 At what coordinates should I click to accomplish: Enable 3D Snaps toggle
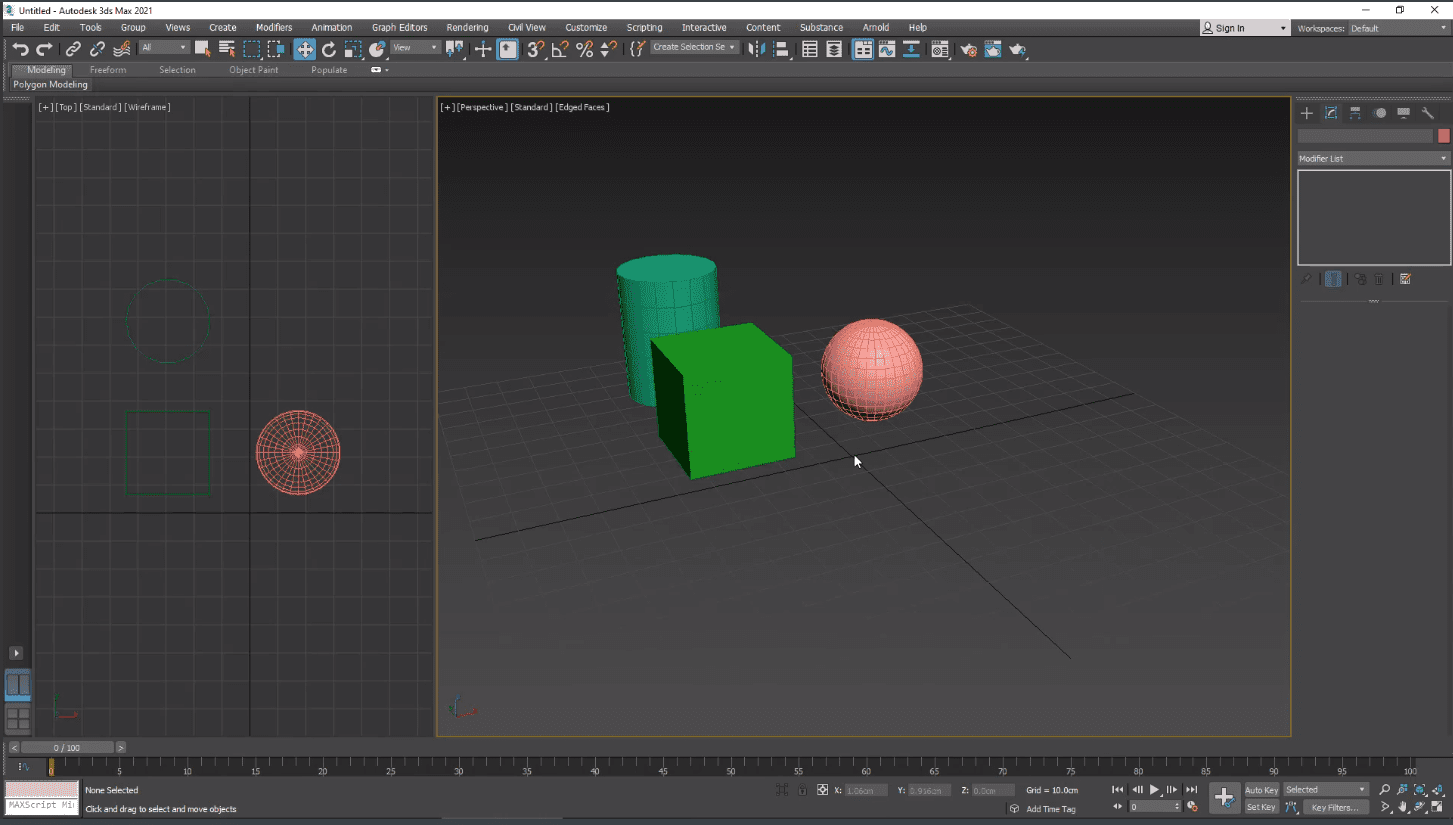[534, 48]
